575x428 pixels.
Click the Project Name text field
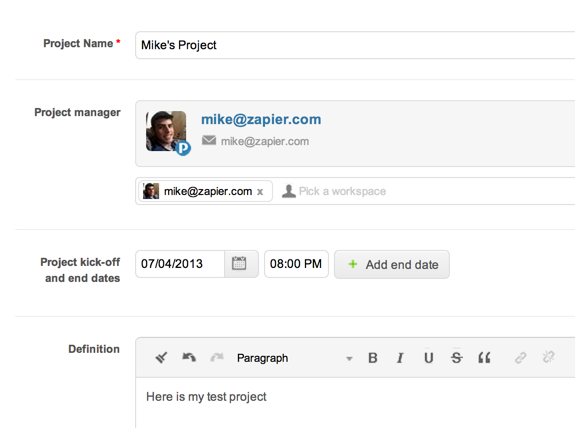[x=355, y=45]
